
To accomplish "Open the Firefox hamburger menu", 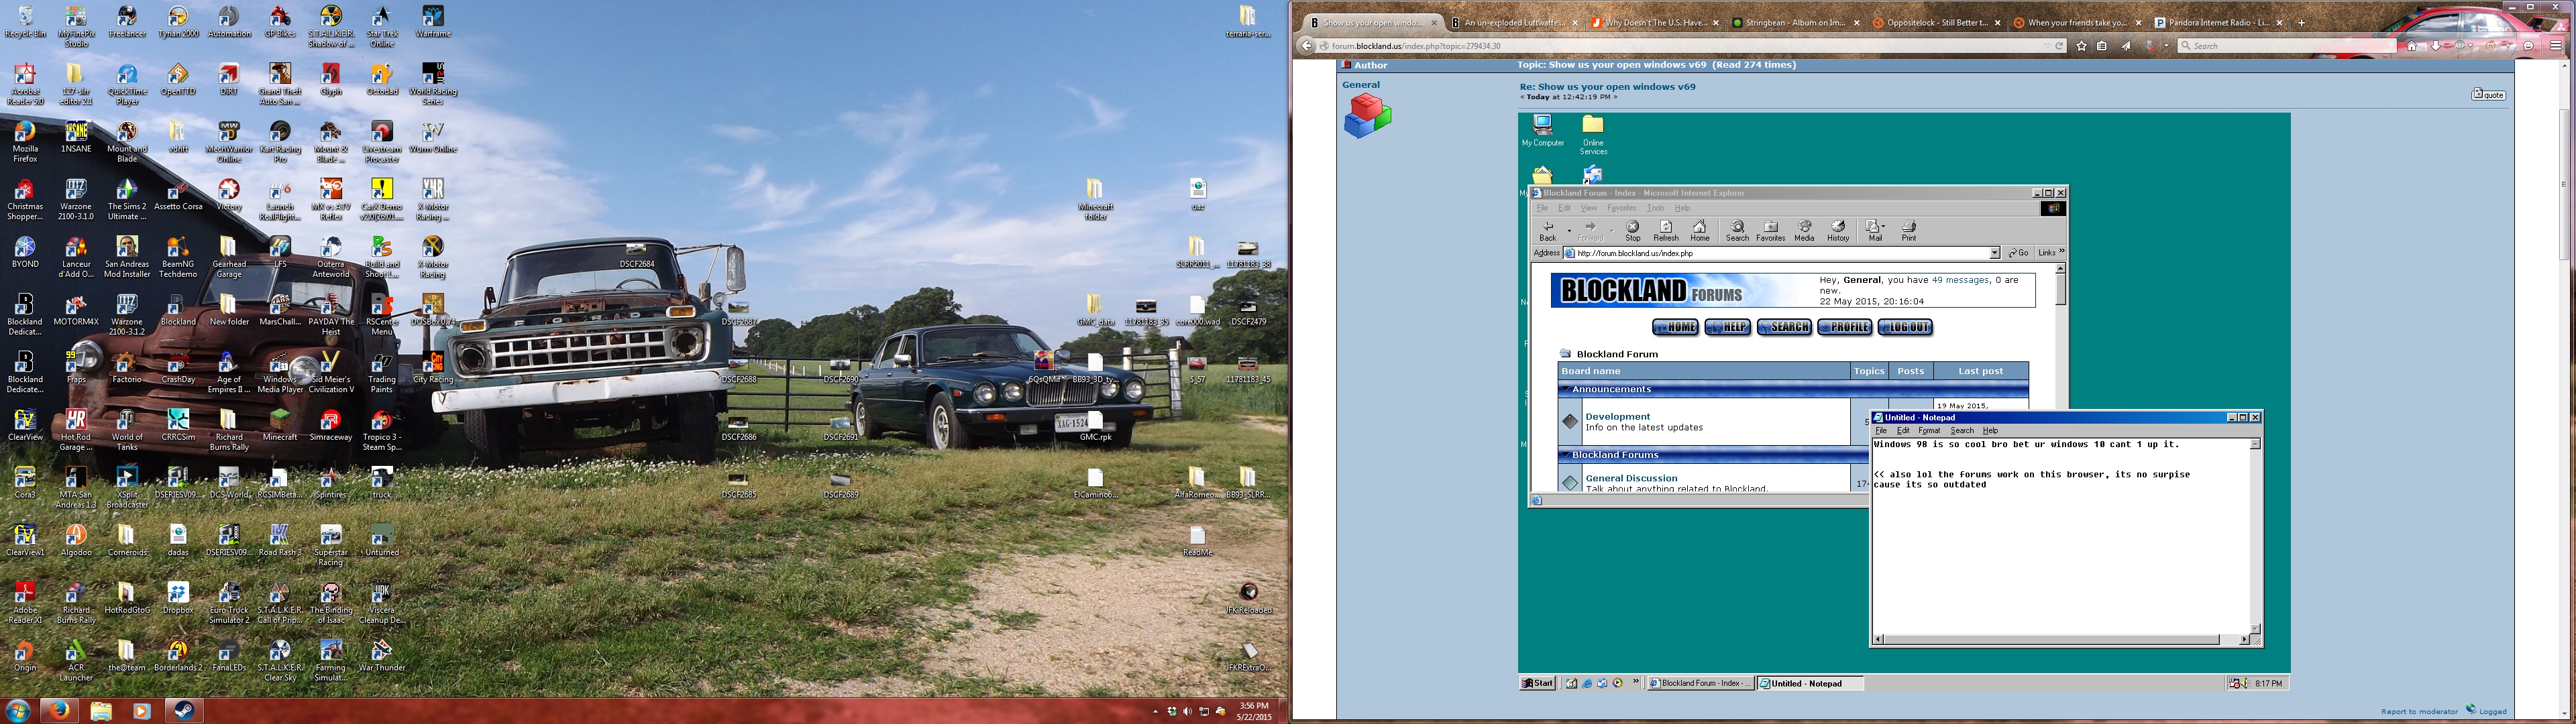I will click(2557, 45).
